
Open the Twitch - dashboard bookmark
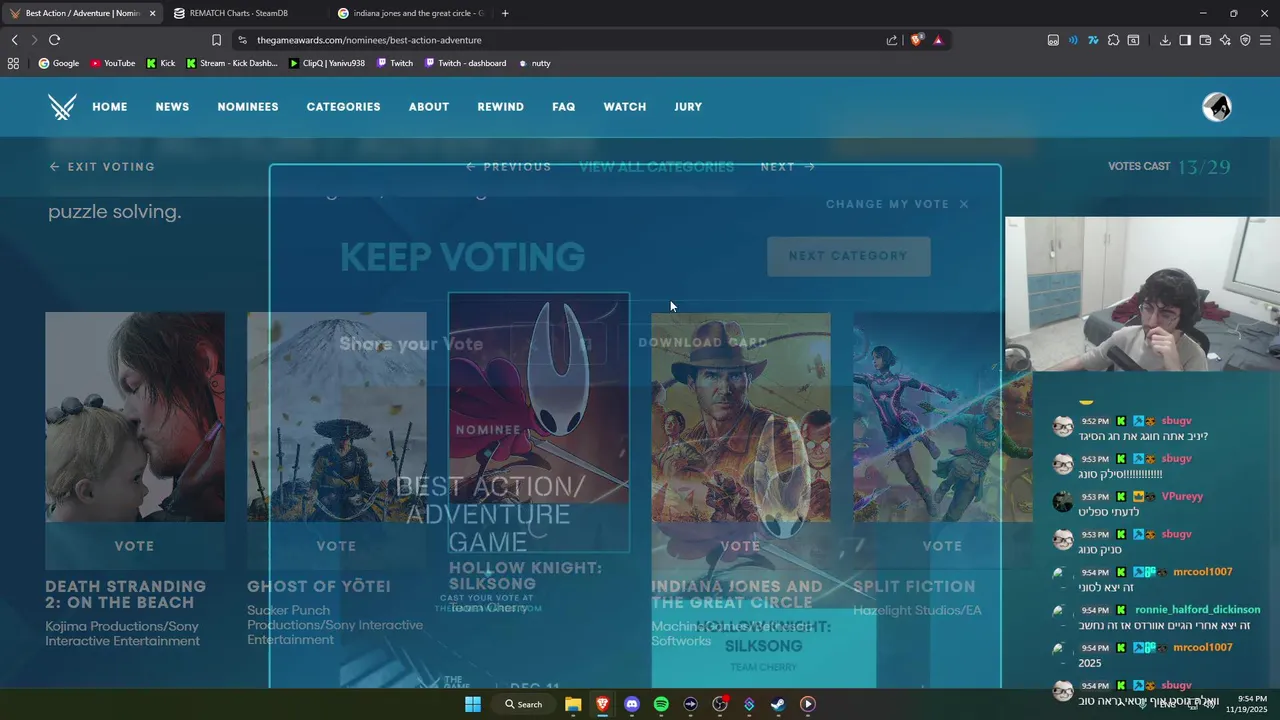click(x=465, y=63)
